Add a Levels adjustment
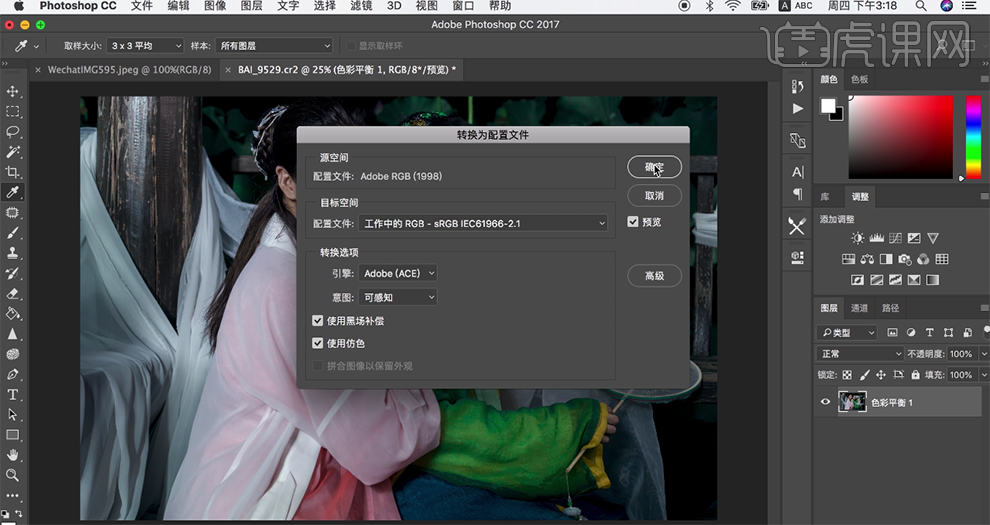Viewport: 990px width, 525px height. (876, 238)
